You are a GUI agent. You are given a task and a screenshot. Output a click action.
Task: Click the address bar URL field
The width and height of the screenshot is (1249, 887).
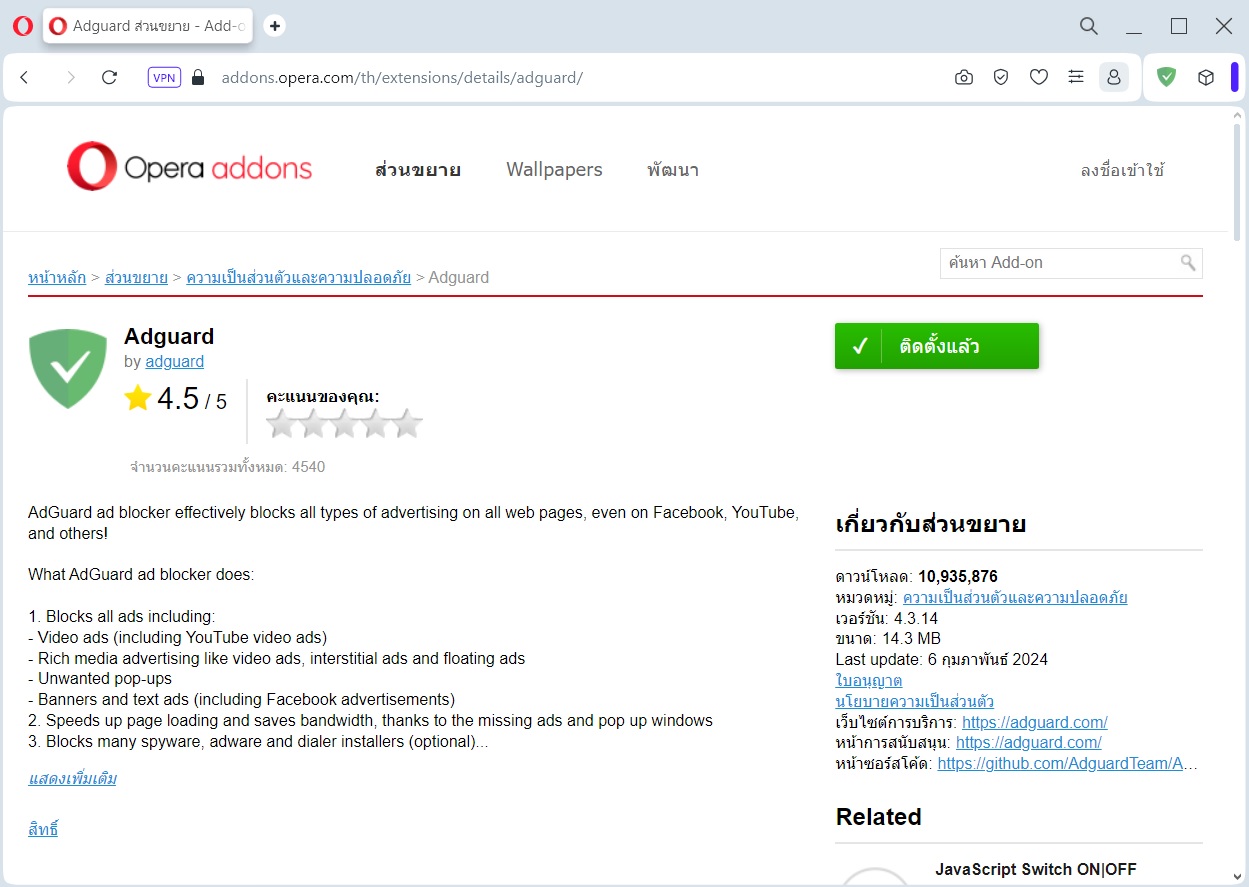tap(402, 77)
